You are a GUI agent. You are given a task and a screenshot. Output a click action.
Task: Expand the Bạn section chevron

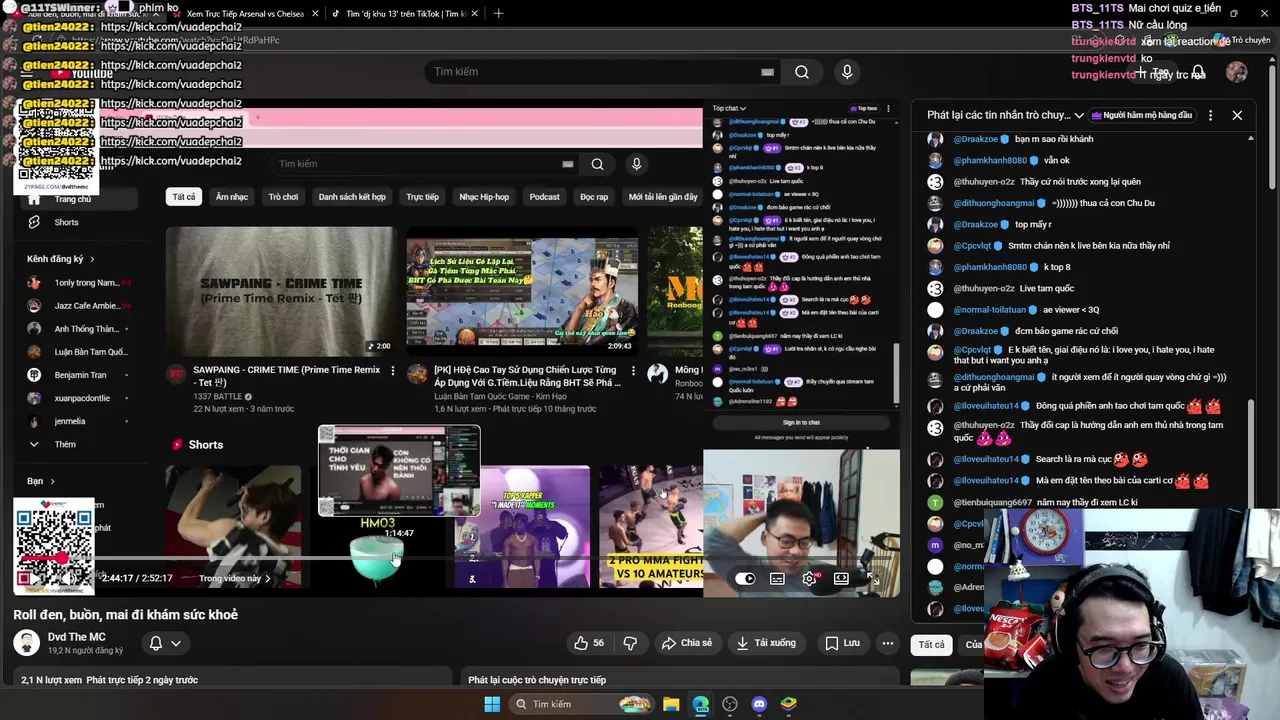click(x=52, y=481)
